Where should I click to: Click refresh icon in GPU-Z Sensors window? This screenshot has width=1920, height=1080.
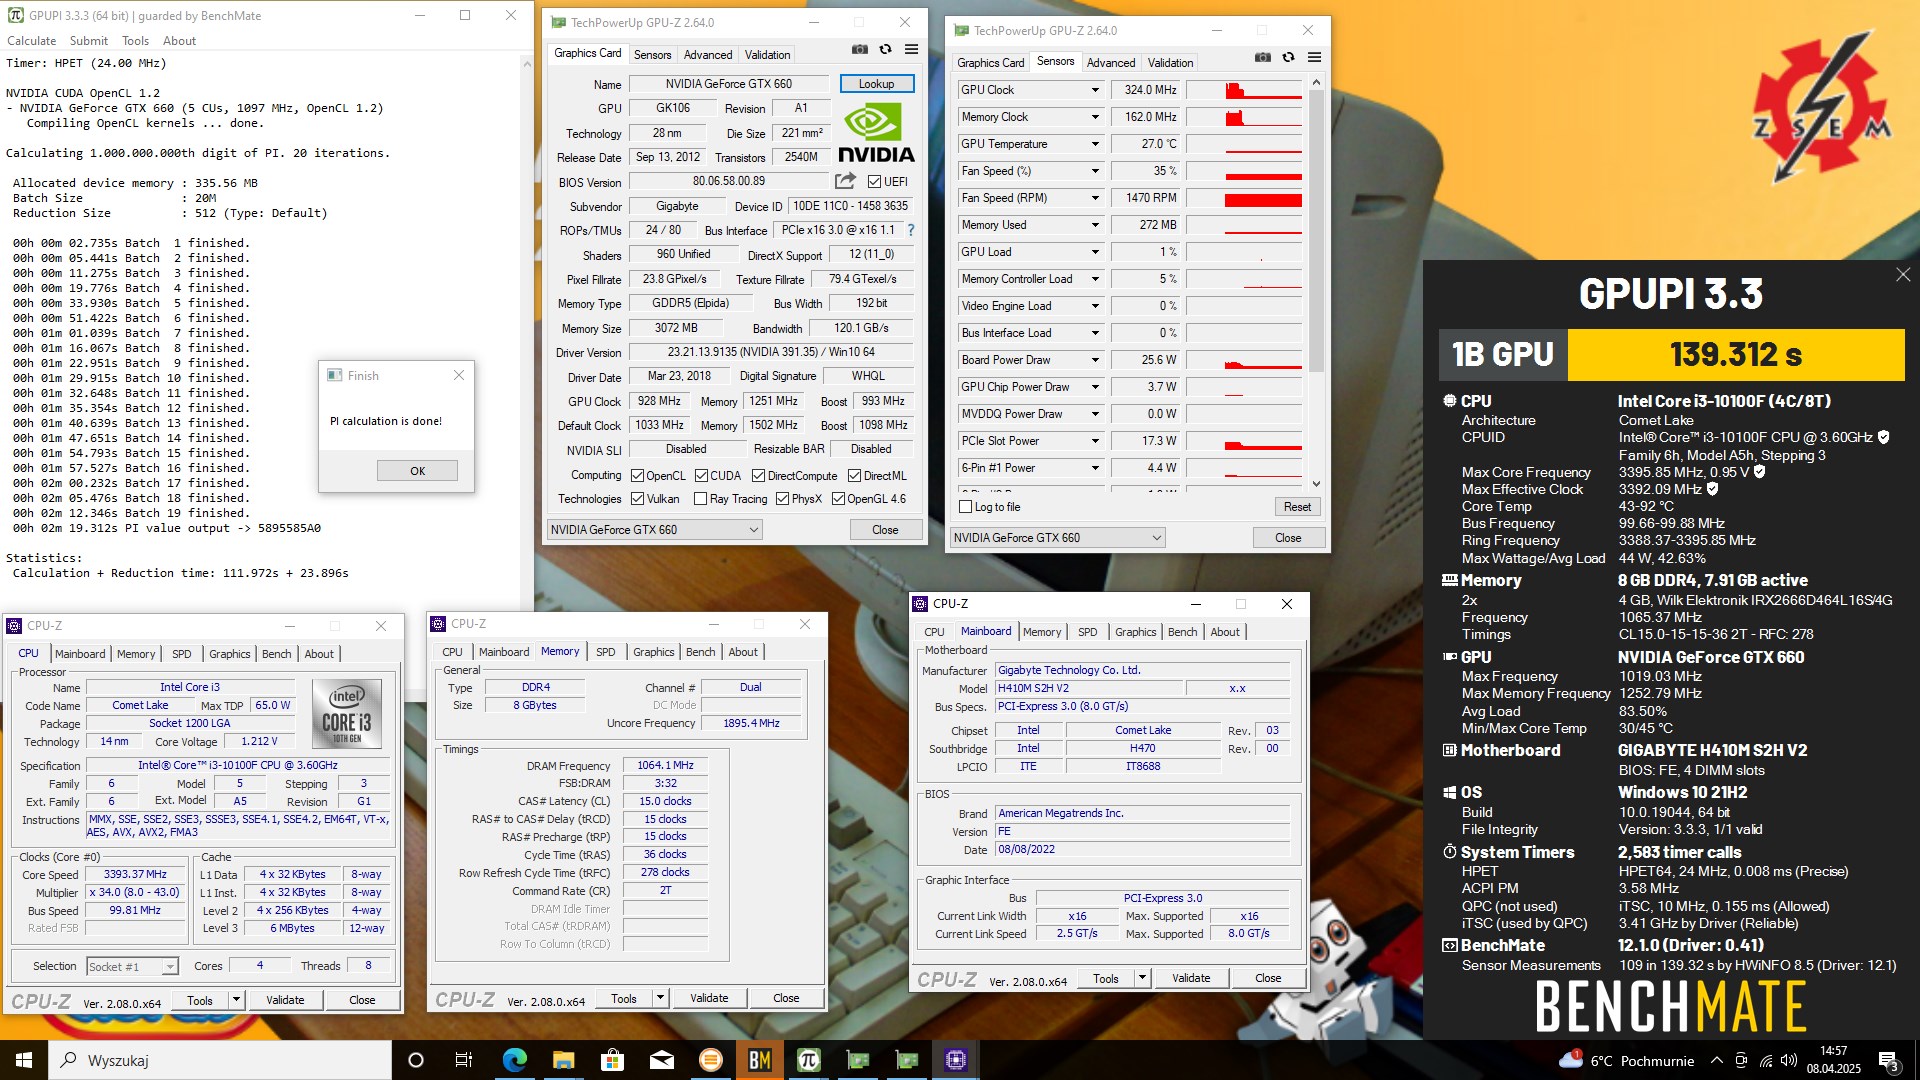coord(1288,58)
